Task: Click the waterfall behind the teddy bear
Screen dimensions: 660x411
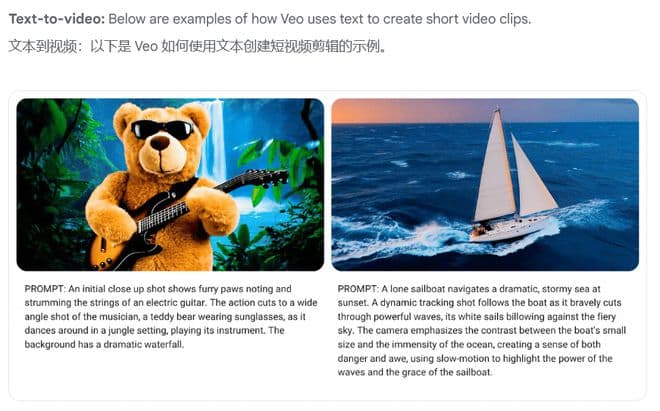Action: [213, 139]
